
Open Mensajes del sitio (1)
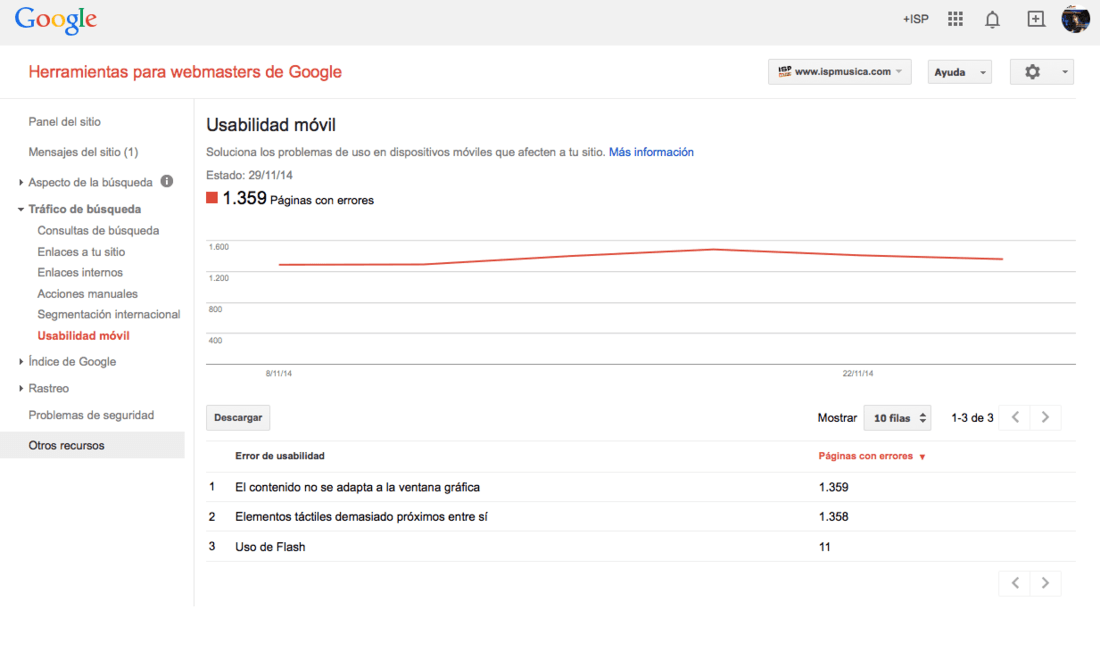(x=83, y=152)
